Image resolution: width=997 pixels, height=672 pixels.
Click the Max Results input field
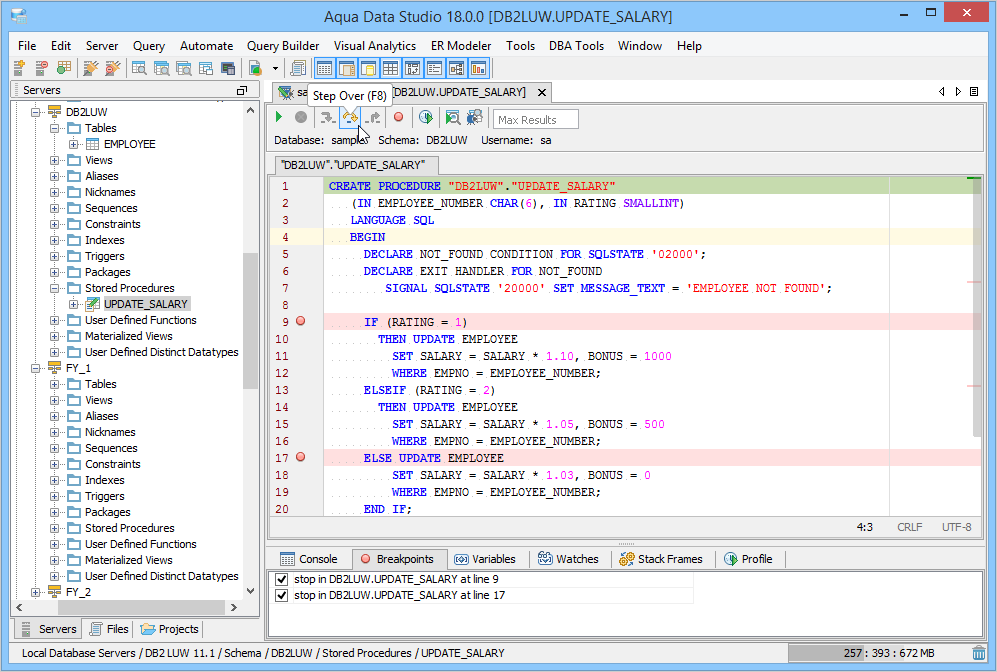[x=536, y=119]
